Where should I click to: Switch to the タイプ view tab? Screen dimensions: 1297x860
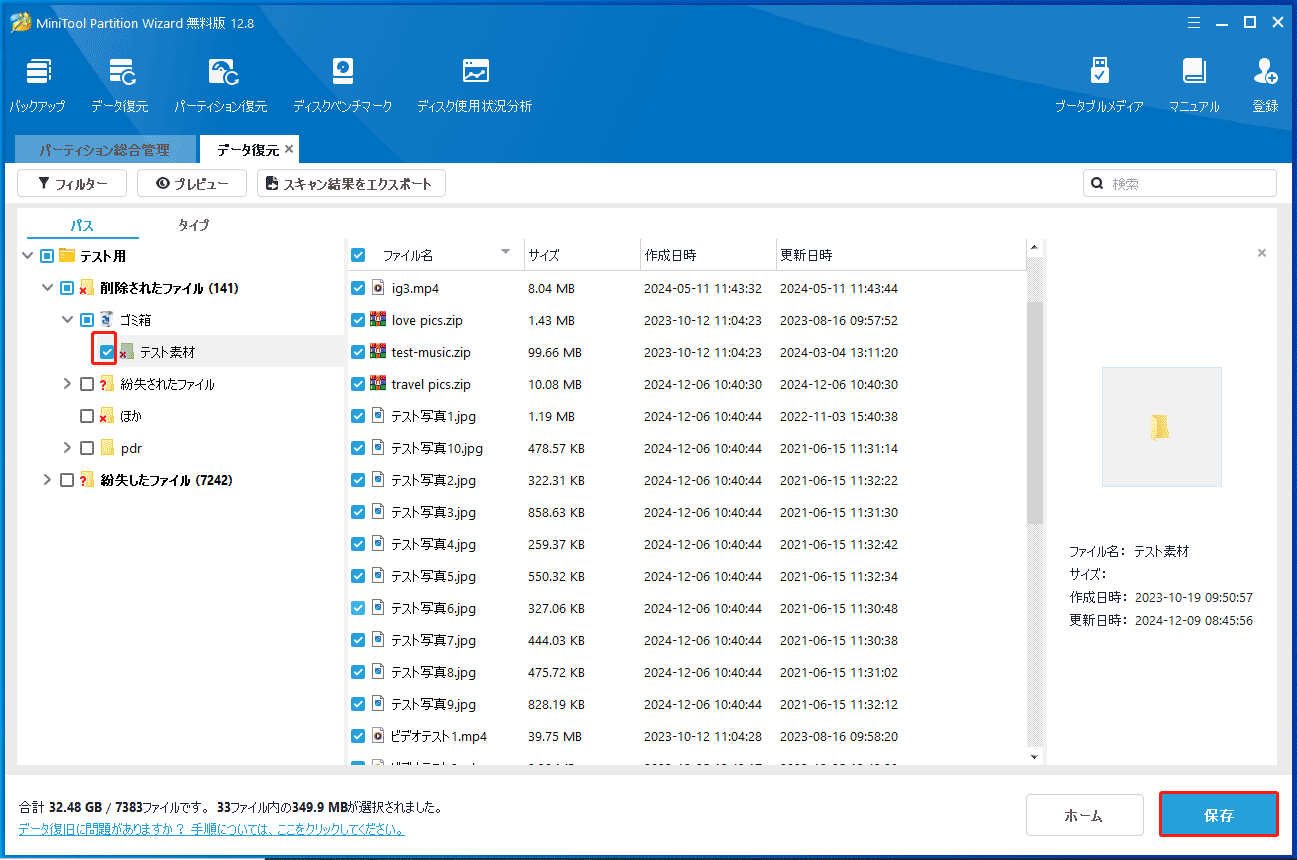coord(194,225)
